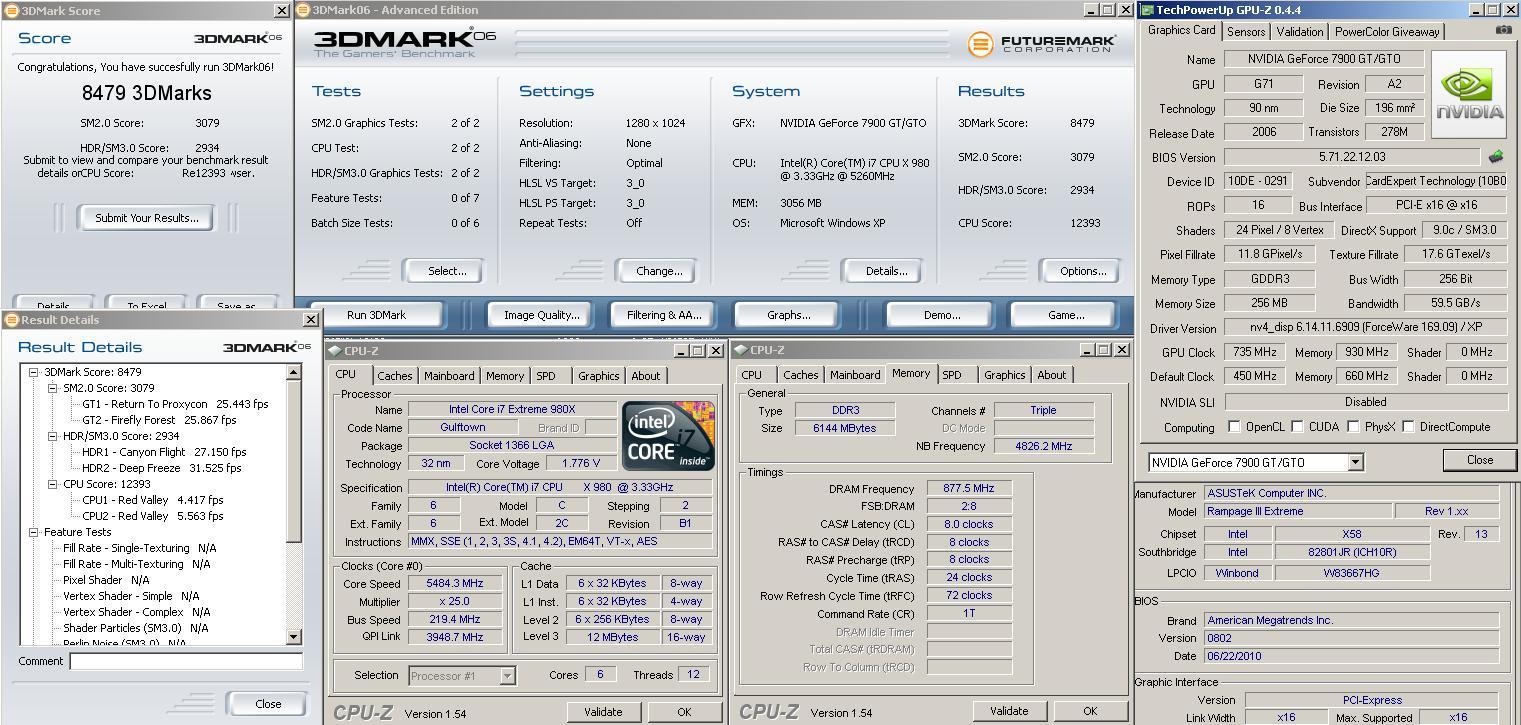This screenshot has height=725, width=1521.
Task: Open Mainboard tab in left CPU-Z window
Action: coord(449,376)
